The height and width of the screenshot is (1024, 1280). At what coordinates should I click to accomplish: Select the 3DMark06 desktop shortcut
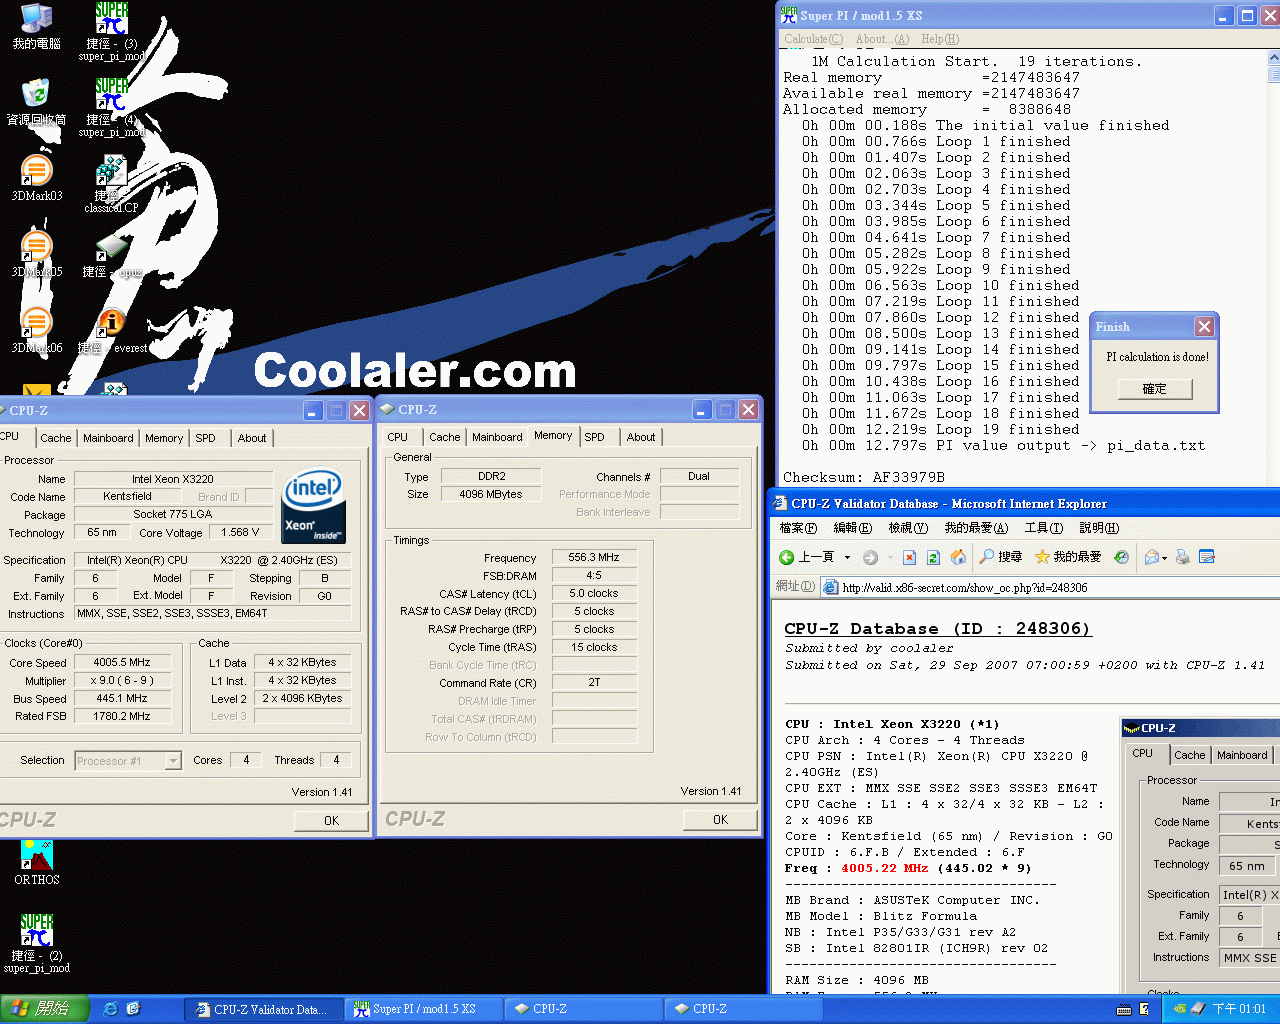[36, 331]
